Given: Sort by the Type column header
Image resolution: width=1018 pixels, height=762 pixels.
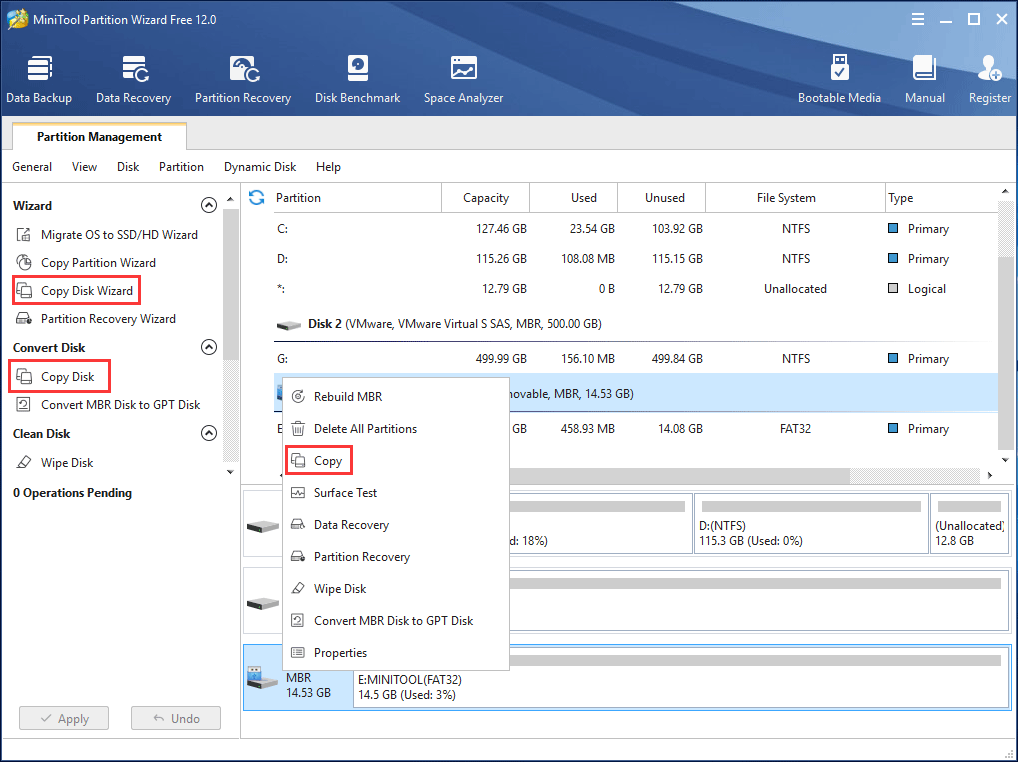Looking at the screenshot, I should click(x=941, y=197).
